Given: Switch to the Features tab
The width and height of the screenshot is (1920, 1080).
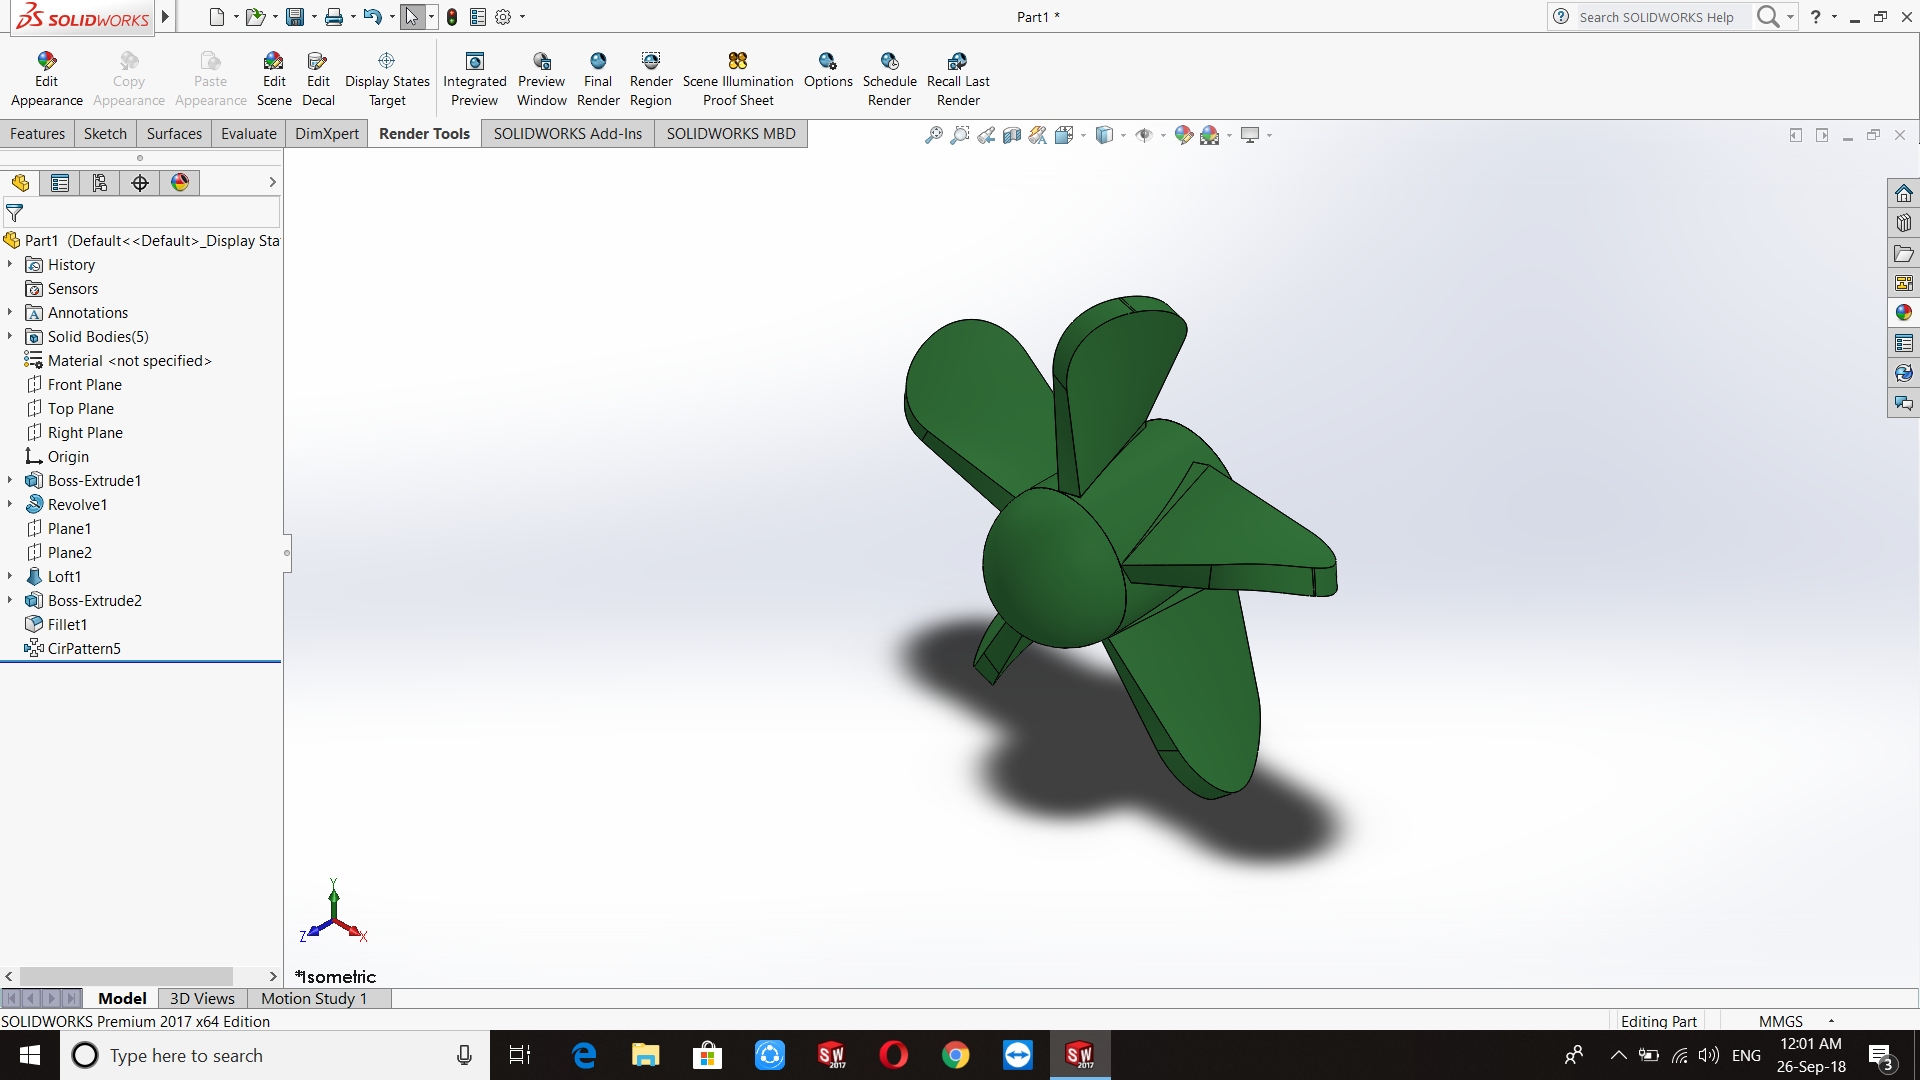Looking at the screenshot, I should [x=37, y=134].
